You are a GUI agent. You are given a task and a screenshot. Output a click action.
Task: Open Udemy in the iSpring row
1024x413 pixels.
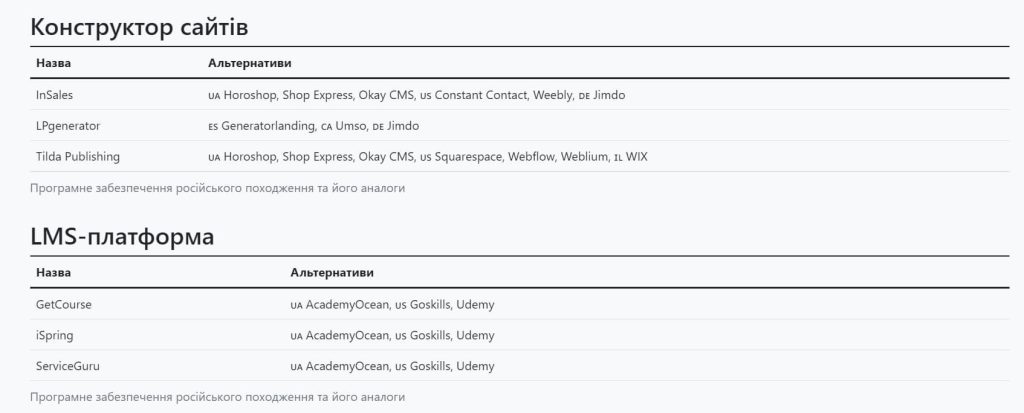pos(475,335)
